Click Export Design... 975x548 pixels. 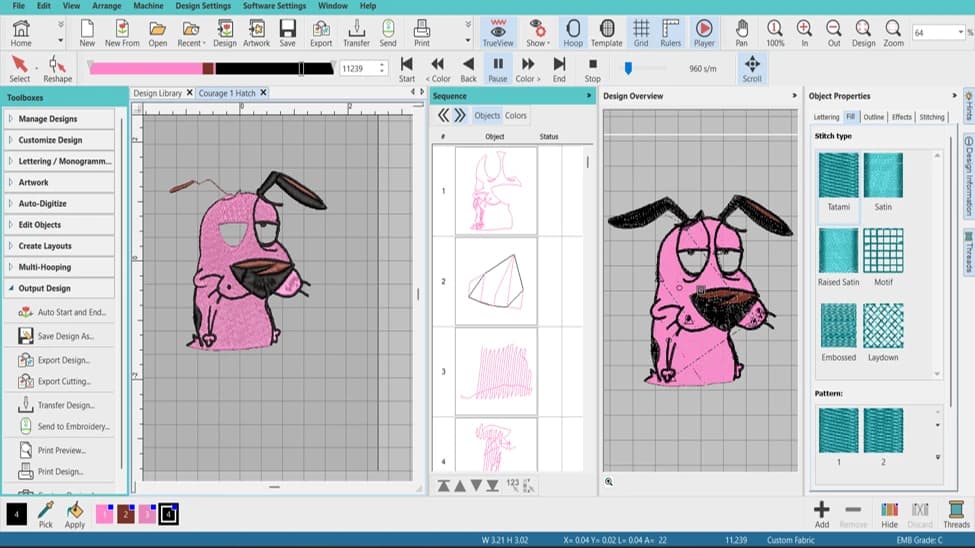tap(63, 360)
